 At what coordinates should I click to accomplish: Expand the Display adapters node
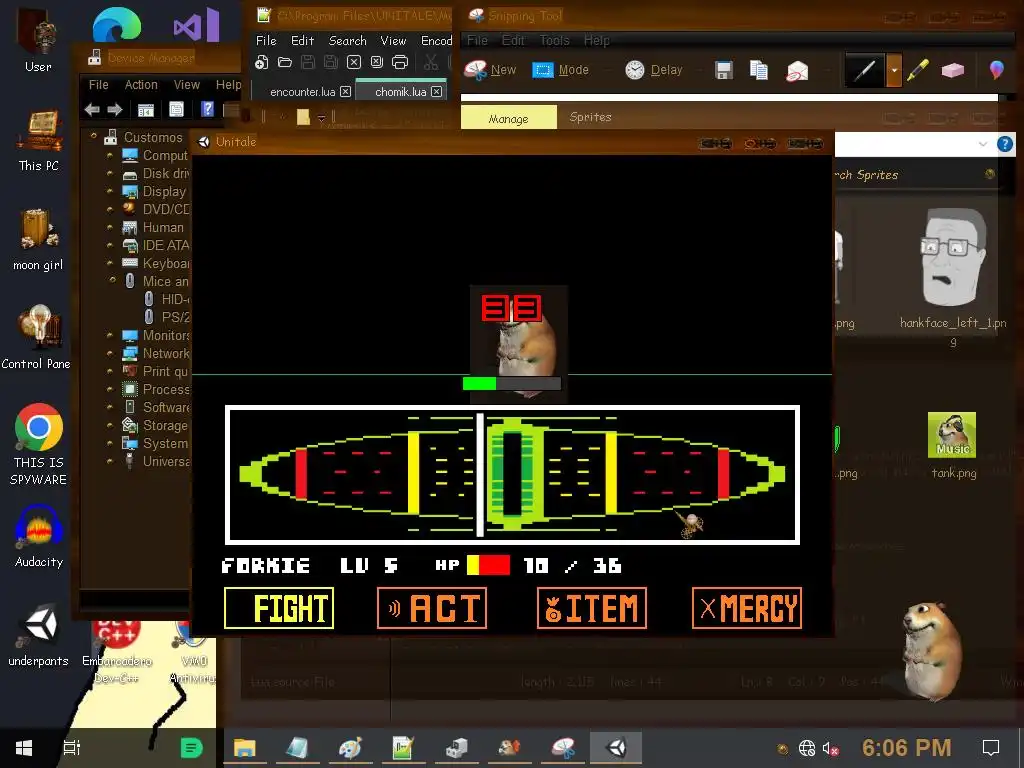(110, 192)
